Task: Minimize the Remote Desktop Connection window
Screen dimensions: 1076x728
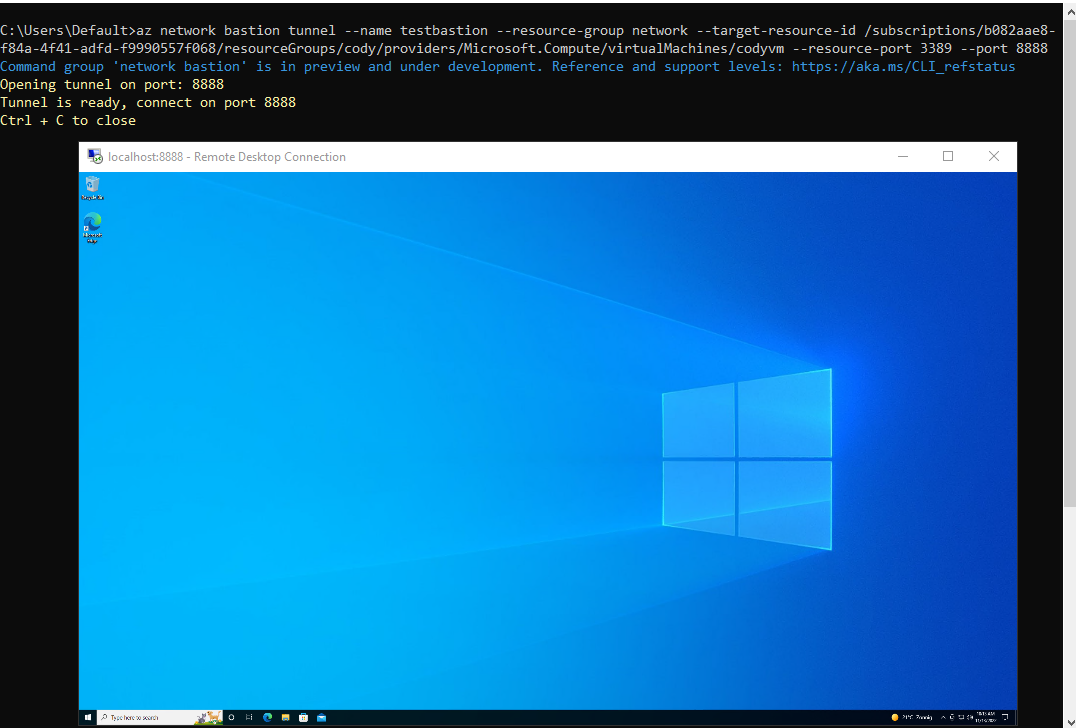Action: coord(903,156)
